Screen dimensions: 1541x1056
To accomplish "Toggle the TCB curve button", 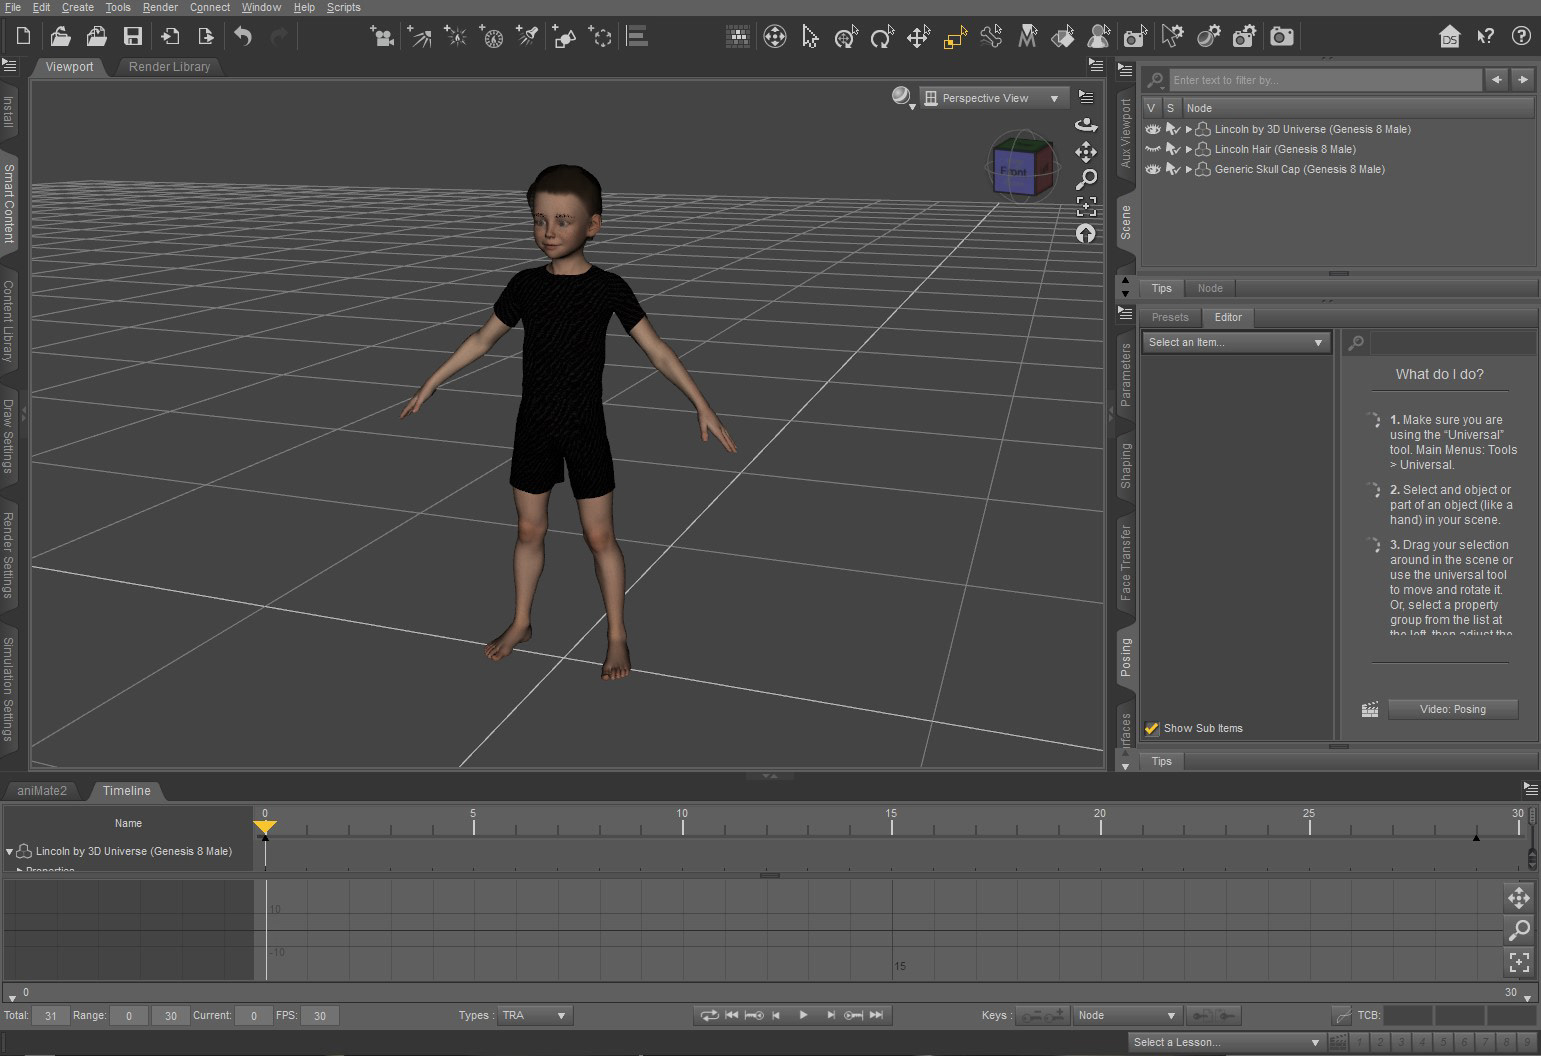I will [x=1342, y=1015].
